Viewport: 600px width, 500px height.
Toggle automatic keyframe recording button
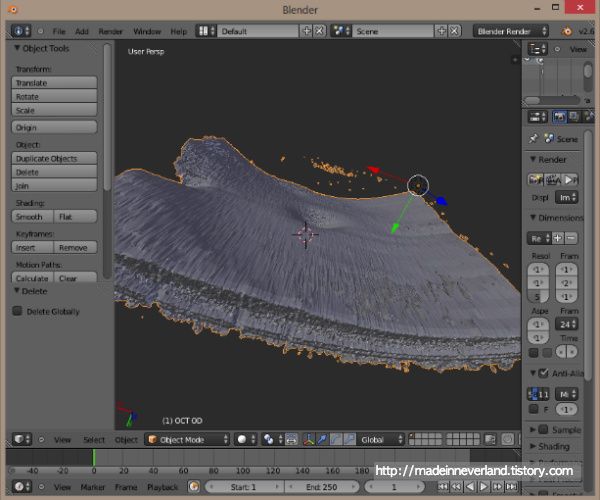tap(194, 487)
